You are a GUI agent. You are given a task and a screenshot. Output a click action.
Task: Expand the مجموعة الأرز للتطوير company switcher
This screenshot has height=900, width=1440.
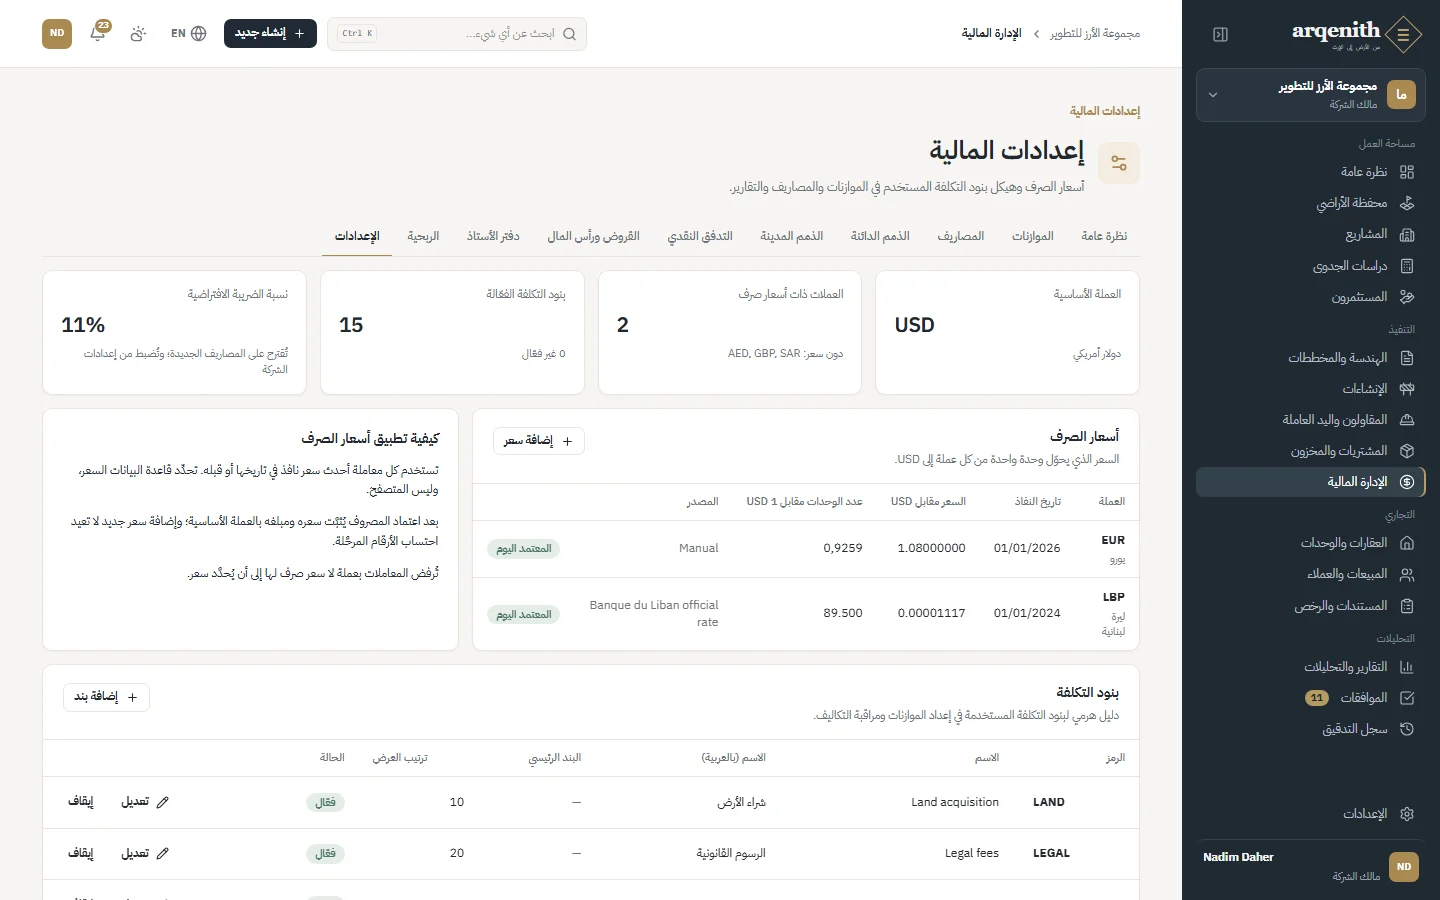1310,95
